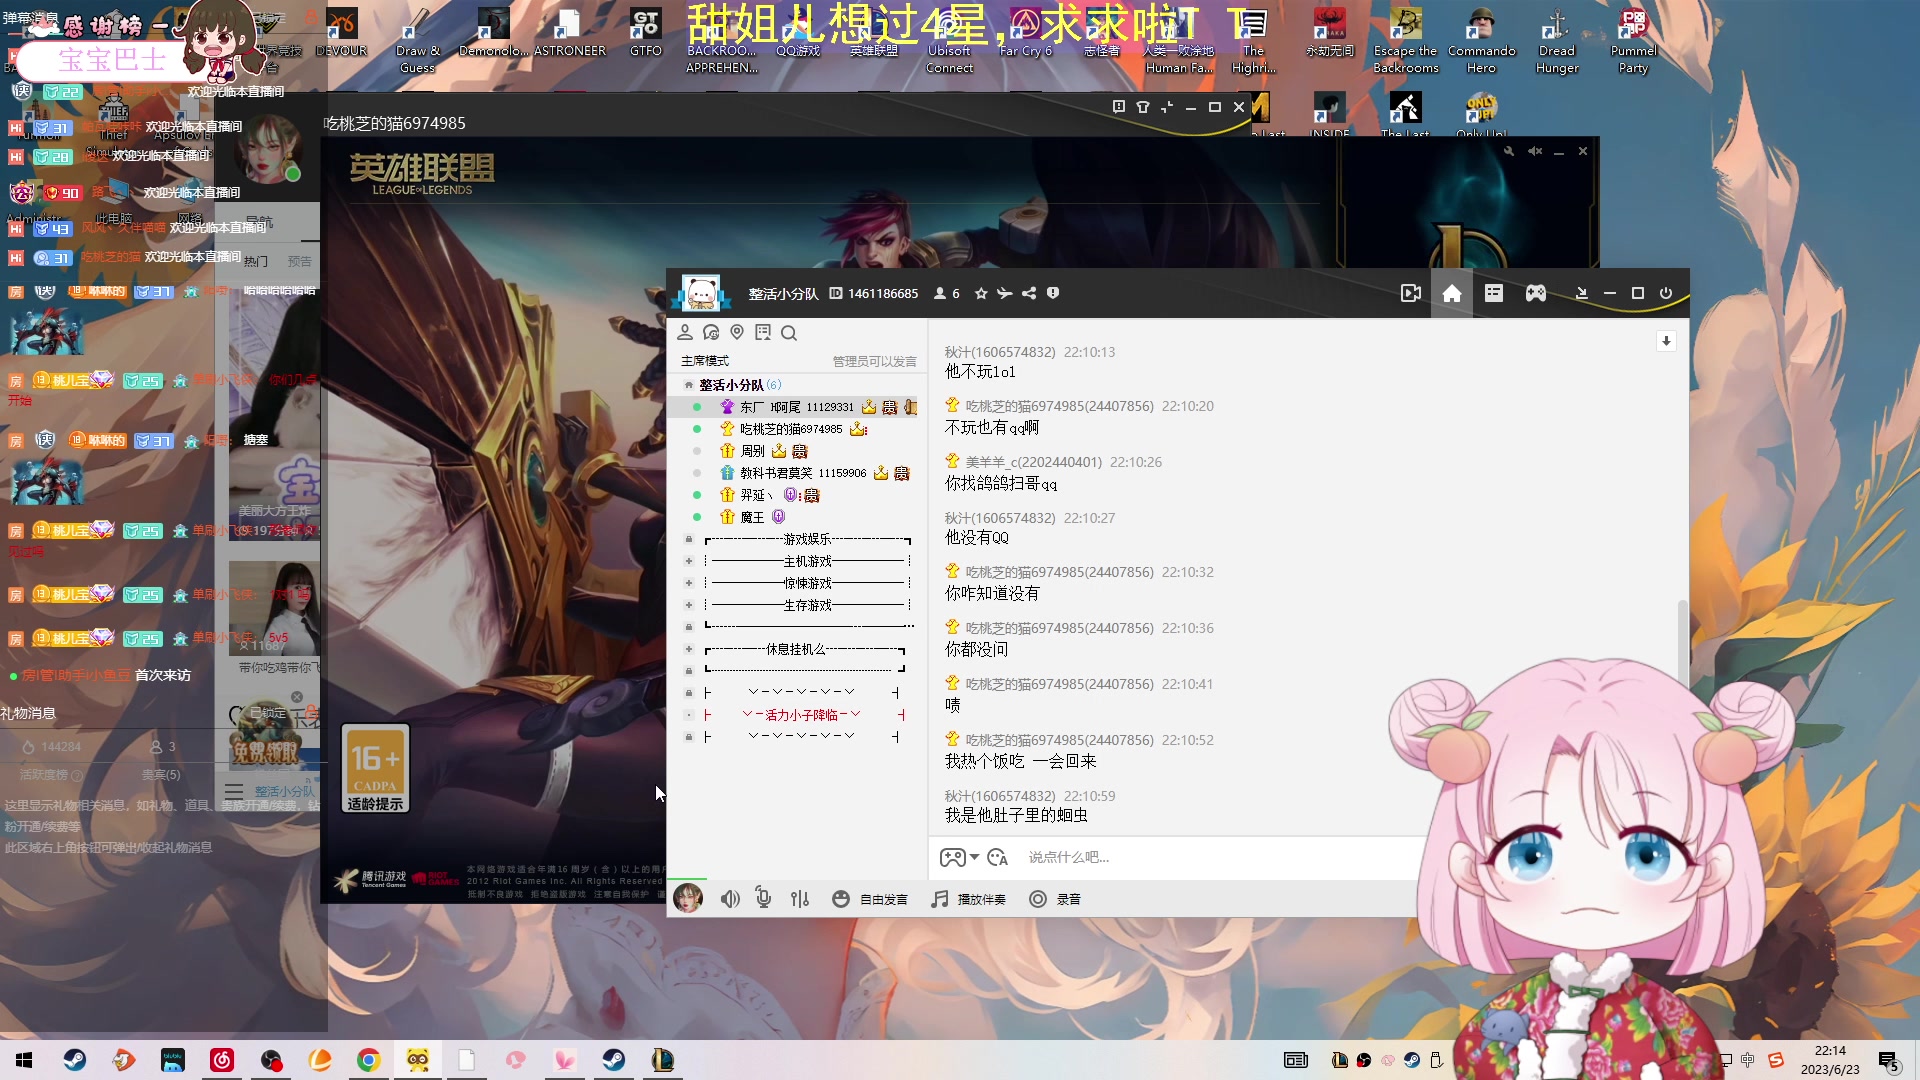This screenshot has height=1080, width=1920.
Task: Expand the 惊悚游戏 sub-channel
Action: point(689,583)
